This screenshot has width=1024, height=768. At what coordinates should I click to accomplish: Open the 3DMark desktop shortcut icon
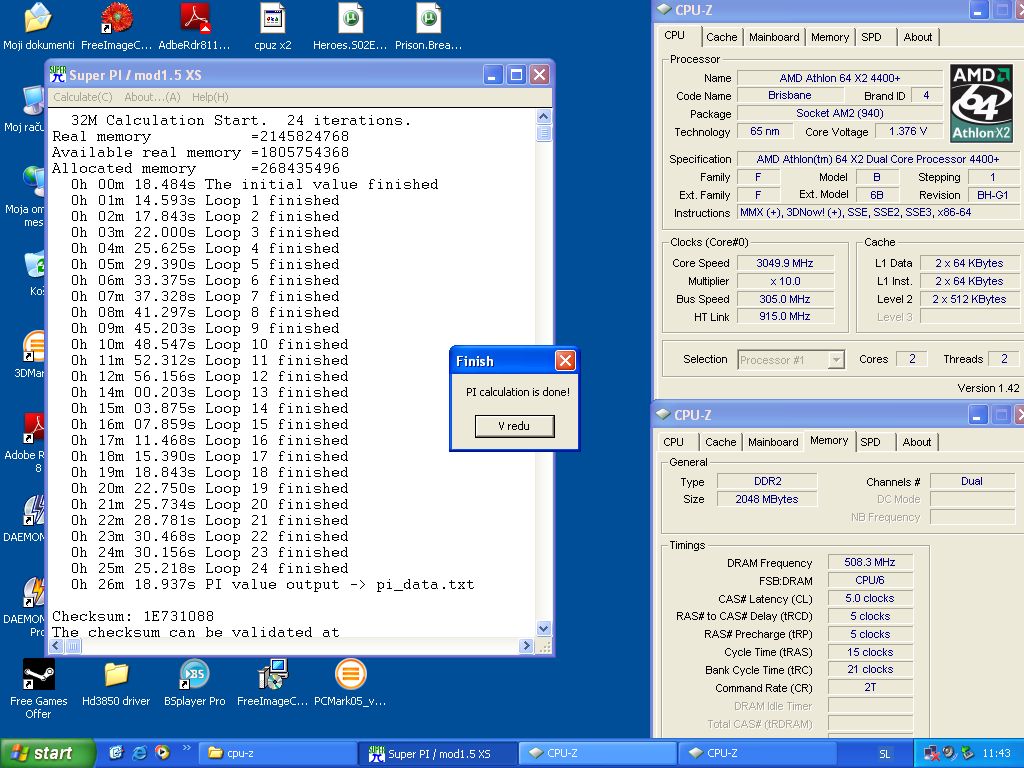[33, 346]
